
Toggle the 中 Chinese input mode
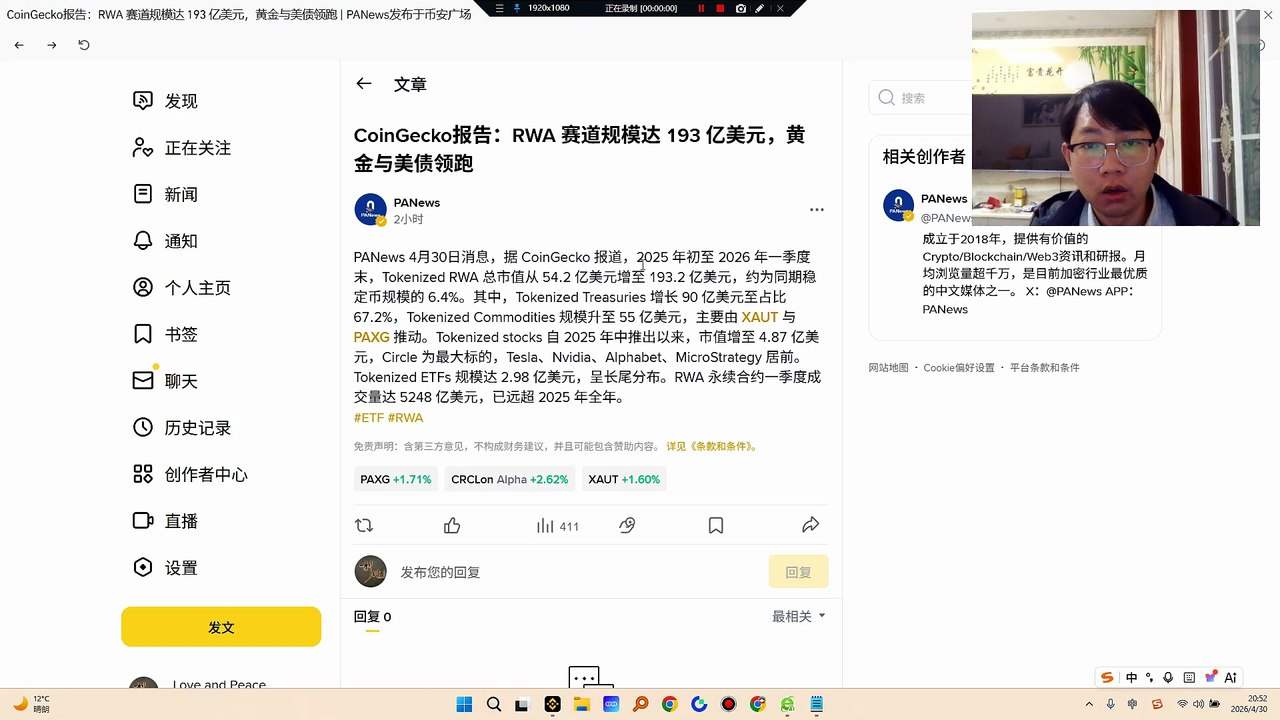click(x=1131, y=677)
